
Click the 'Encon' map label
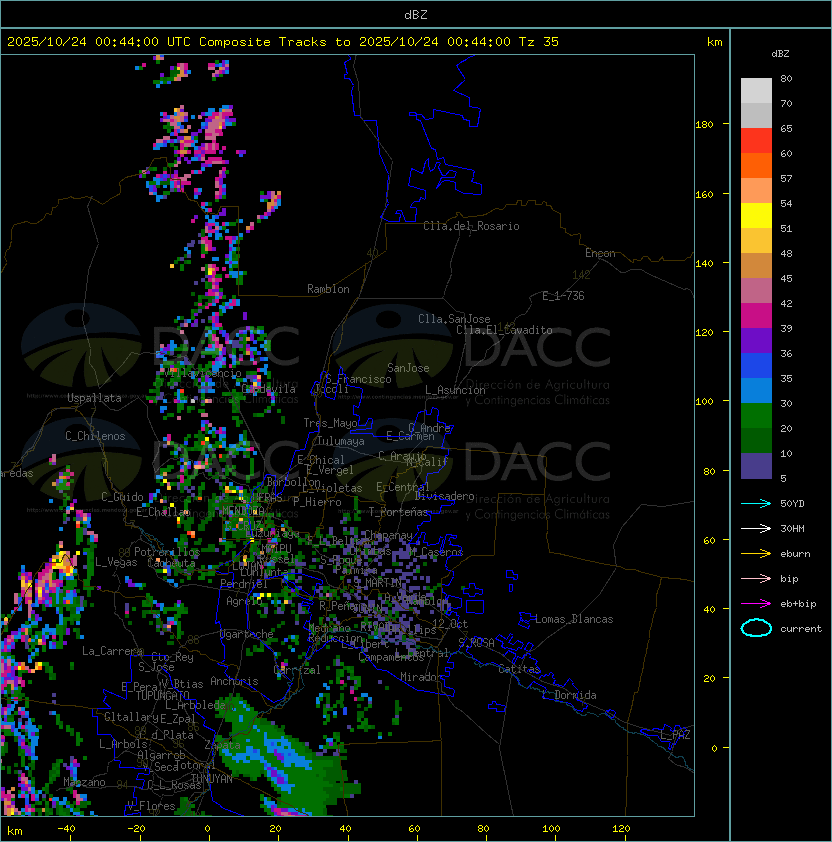coord(600,253)
